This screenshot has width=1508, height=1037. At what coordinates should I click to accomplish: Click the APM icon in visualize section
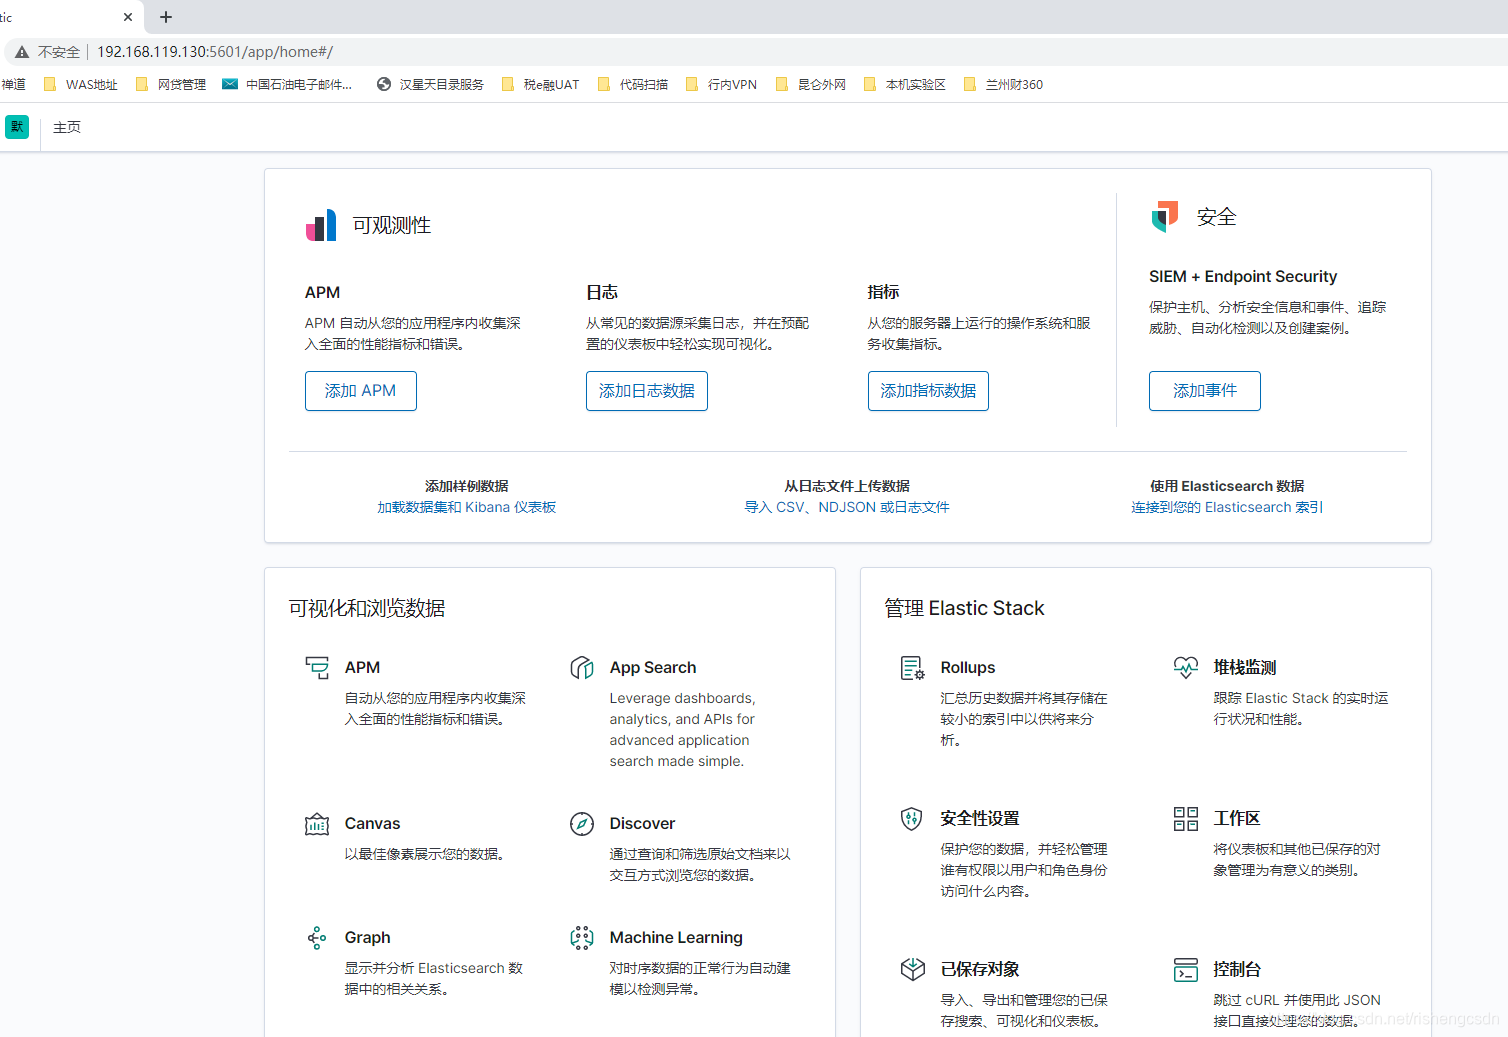[x=317, y=668]
